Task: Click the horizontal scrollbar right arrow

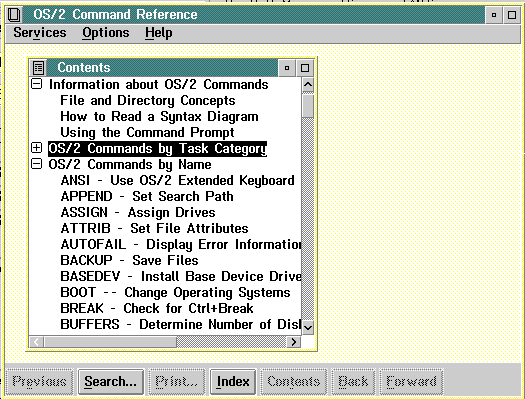Action: pyautogui.click(x=294, y=342)
